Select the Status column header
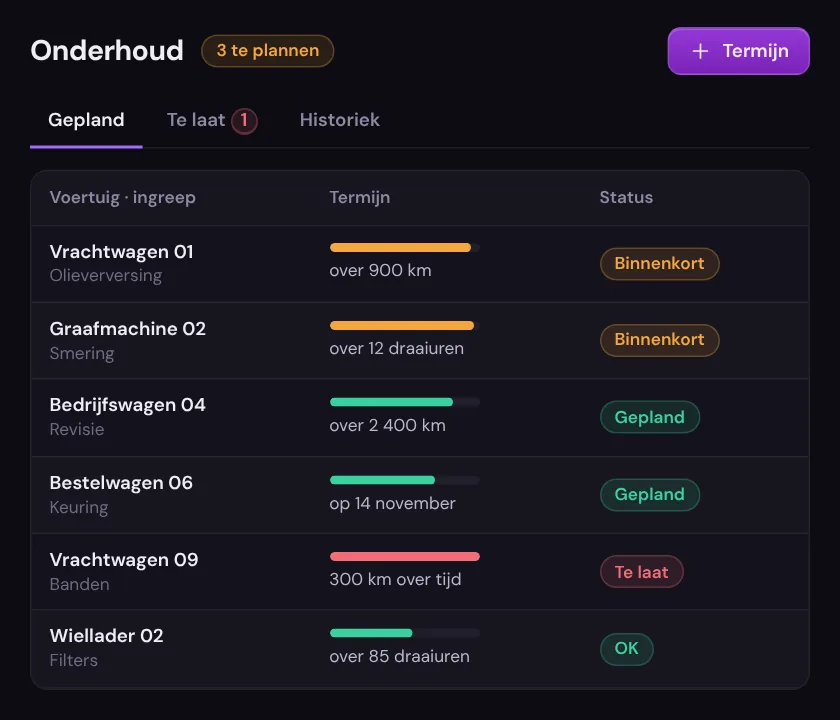The image size is (840, 720). [626, 198]
